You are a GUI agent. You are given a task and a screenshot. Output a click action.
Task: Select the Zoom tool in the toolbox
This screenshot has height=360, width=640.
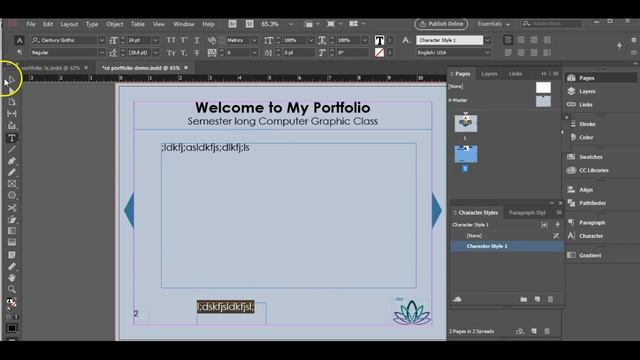pos(12,289)
